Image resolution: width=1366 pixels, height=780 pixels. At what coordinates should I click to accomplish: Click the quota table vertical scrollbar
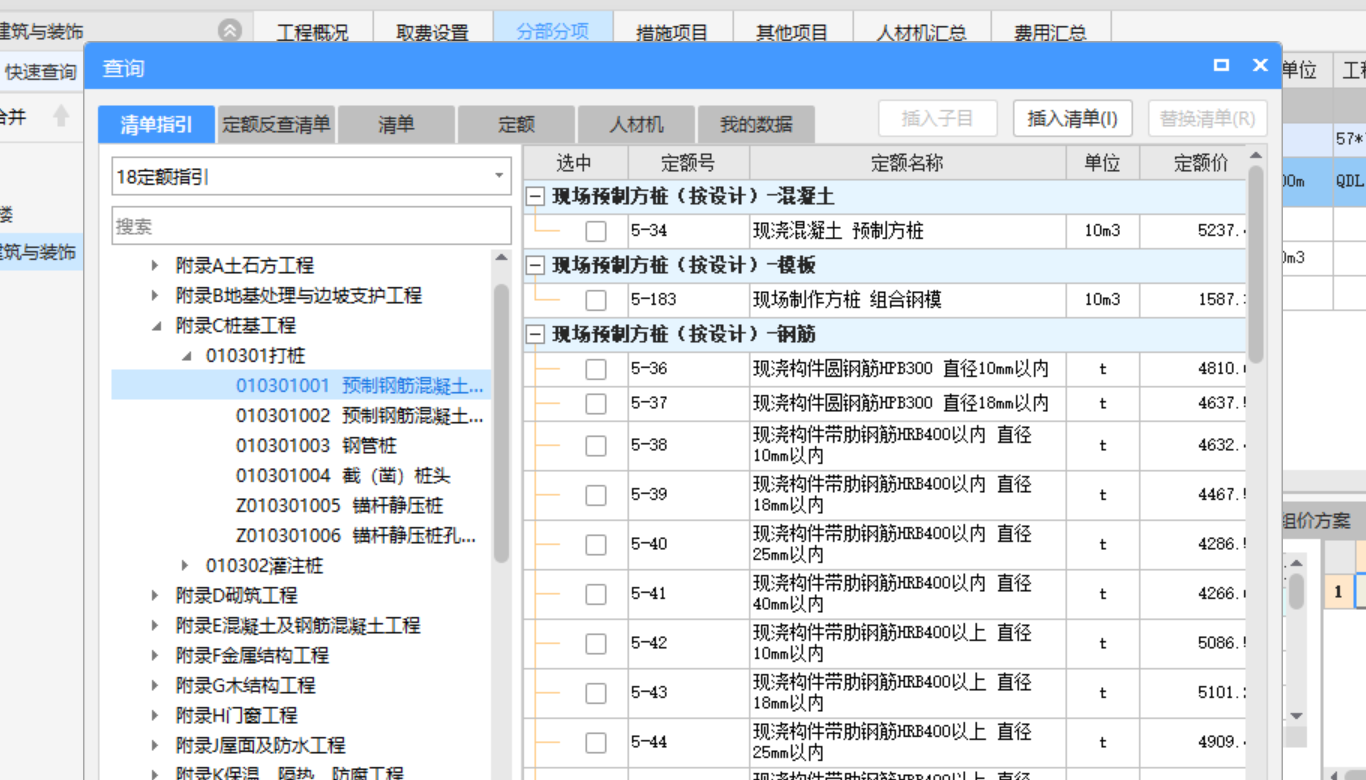(x=1255, y=265)
